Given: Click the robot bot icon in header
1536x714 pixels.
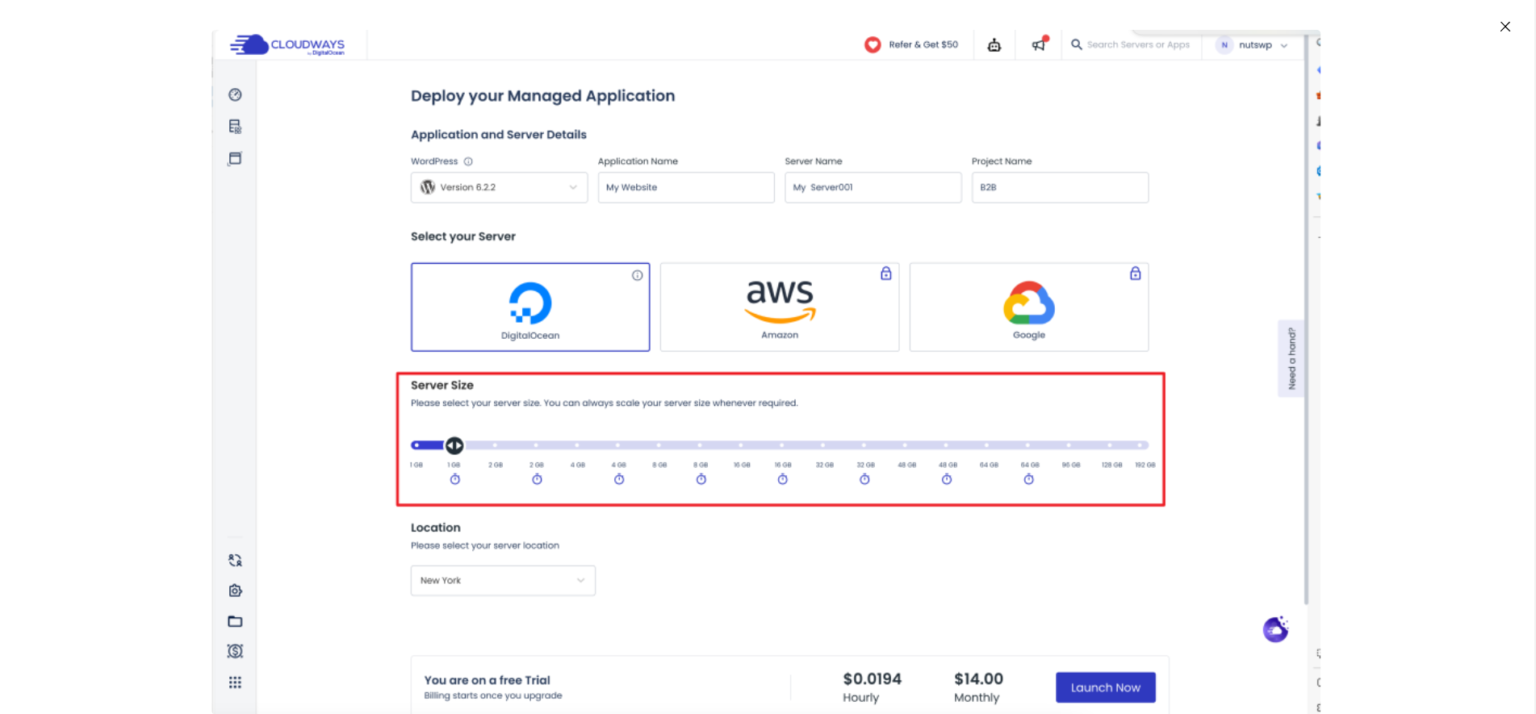Looking at the screenshot, I should coord(994,45).
